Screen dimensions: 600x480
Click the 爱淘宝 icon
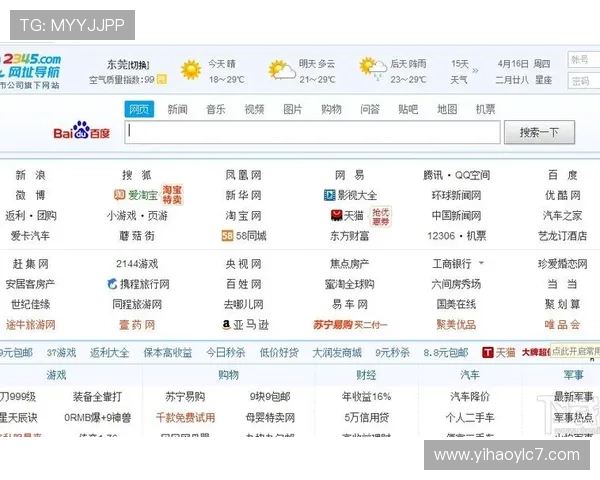(119, 195)
